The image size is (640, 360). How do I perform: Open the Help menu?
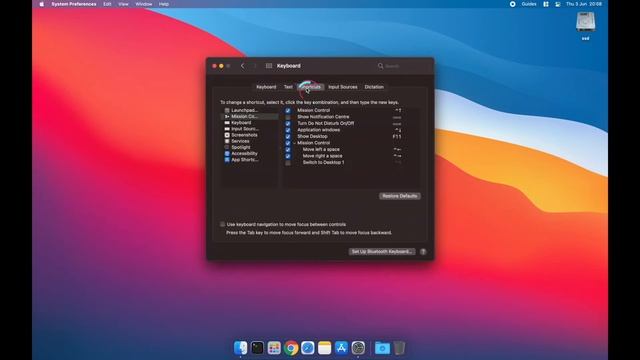[x=164, y=4]
